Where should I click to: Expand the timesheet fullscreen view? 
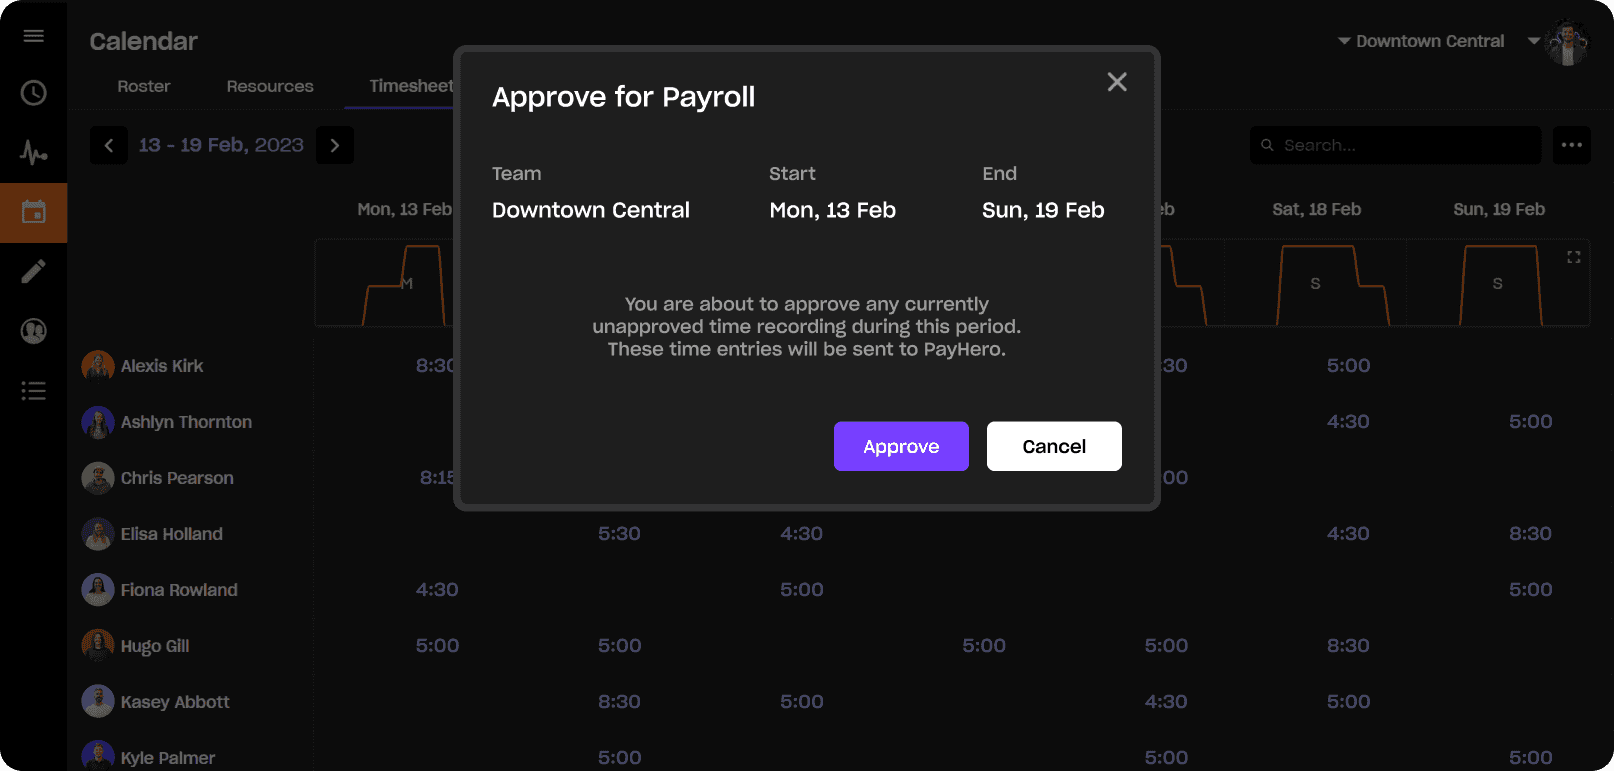coord(1574,256)
